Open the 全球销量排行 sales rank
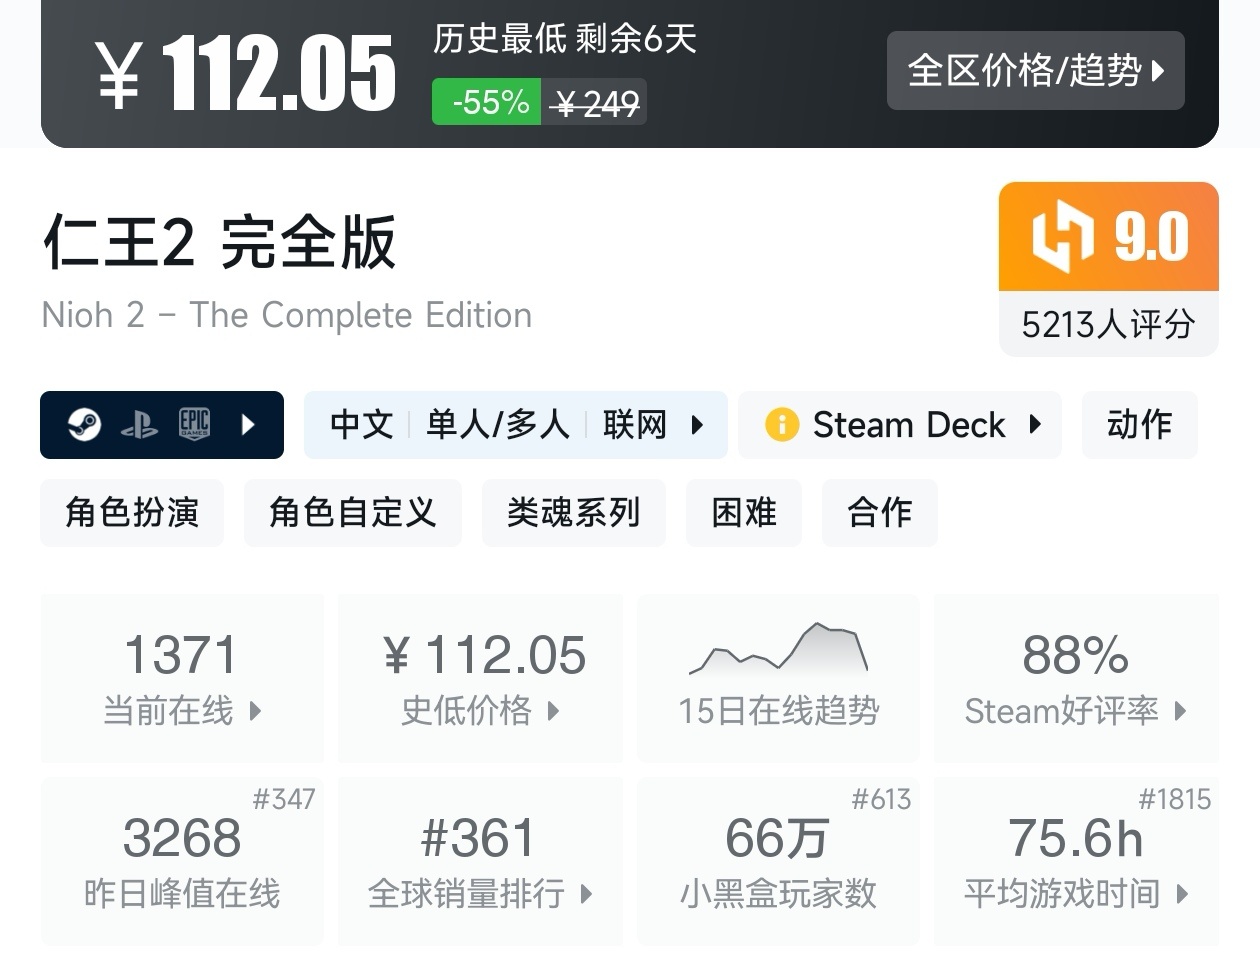Image resolution: width=1260 pixels, height=954 pixels. (x=481, y=861)
